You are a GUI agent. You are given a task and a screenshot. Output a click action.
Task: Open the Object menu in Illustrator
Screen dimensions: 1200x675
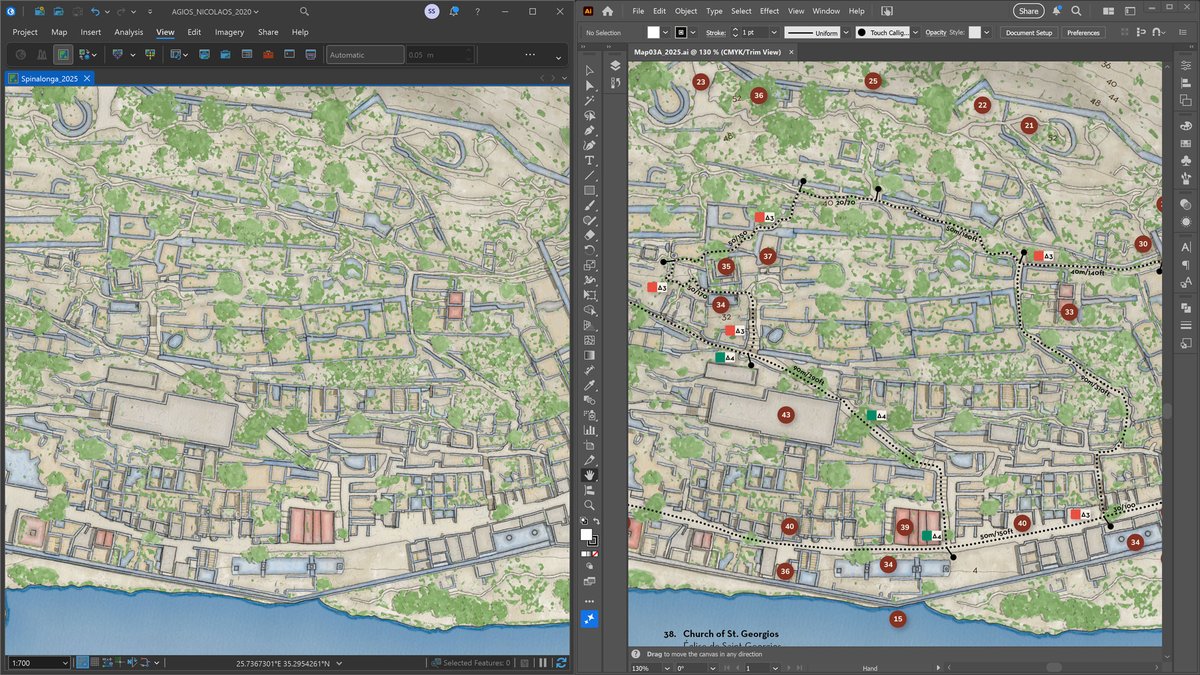point(686,11)
